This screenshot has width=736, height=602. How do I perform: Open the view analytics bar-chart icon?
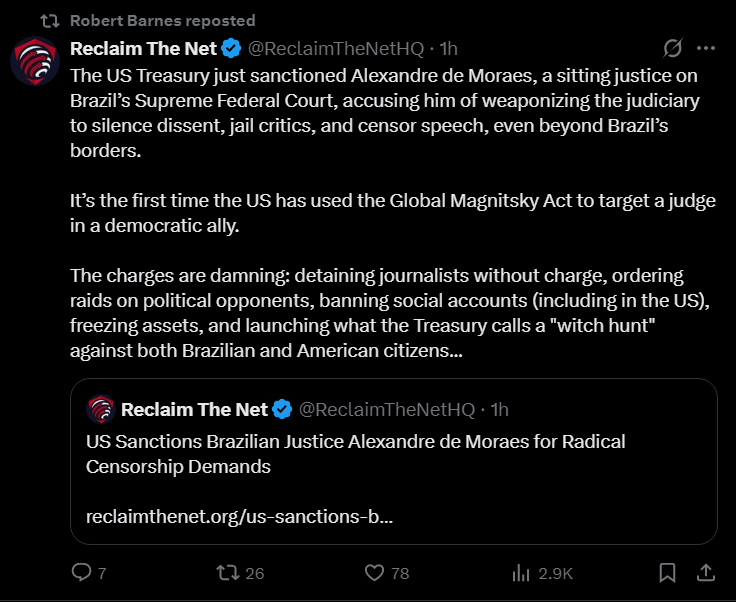pyautogui.click(x=521, y=573)
